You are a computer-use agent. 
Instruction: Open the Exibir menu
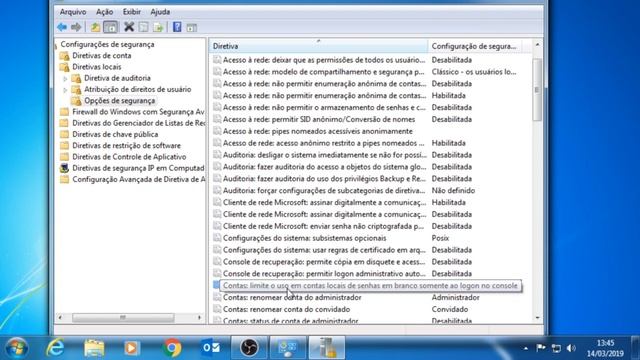(132, 12)
